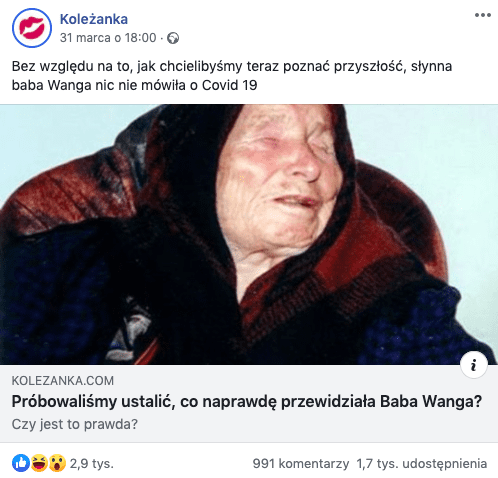
Task: Click the Koleżanka lips logo avatar
Action: point(32,28)
